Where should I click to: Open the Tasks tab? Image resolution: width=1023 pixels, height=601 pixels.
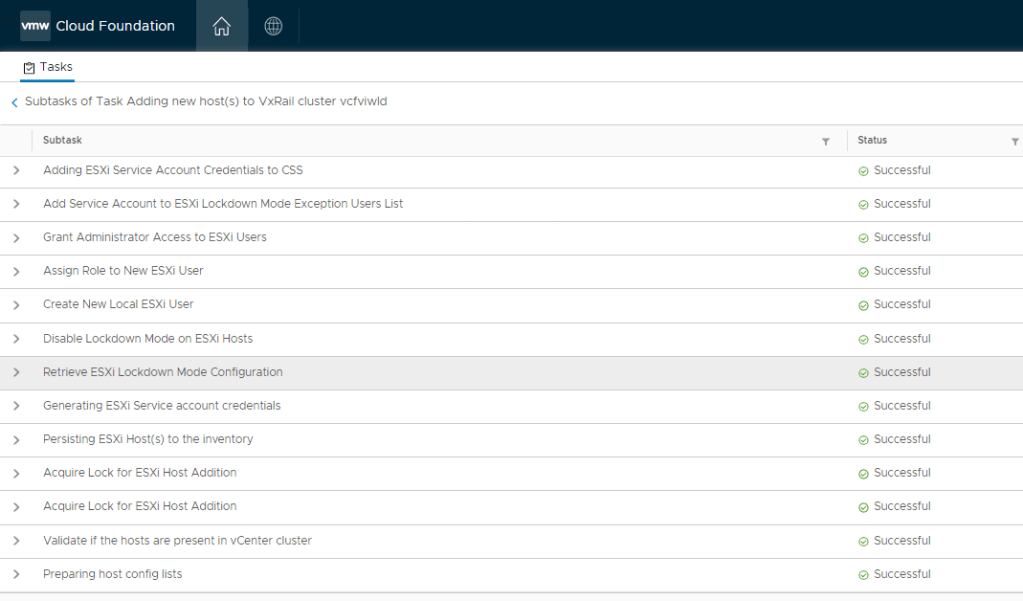pos(48,67)
